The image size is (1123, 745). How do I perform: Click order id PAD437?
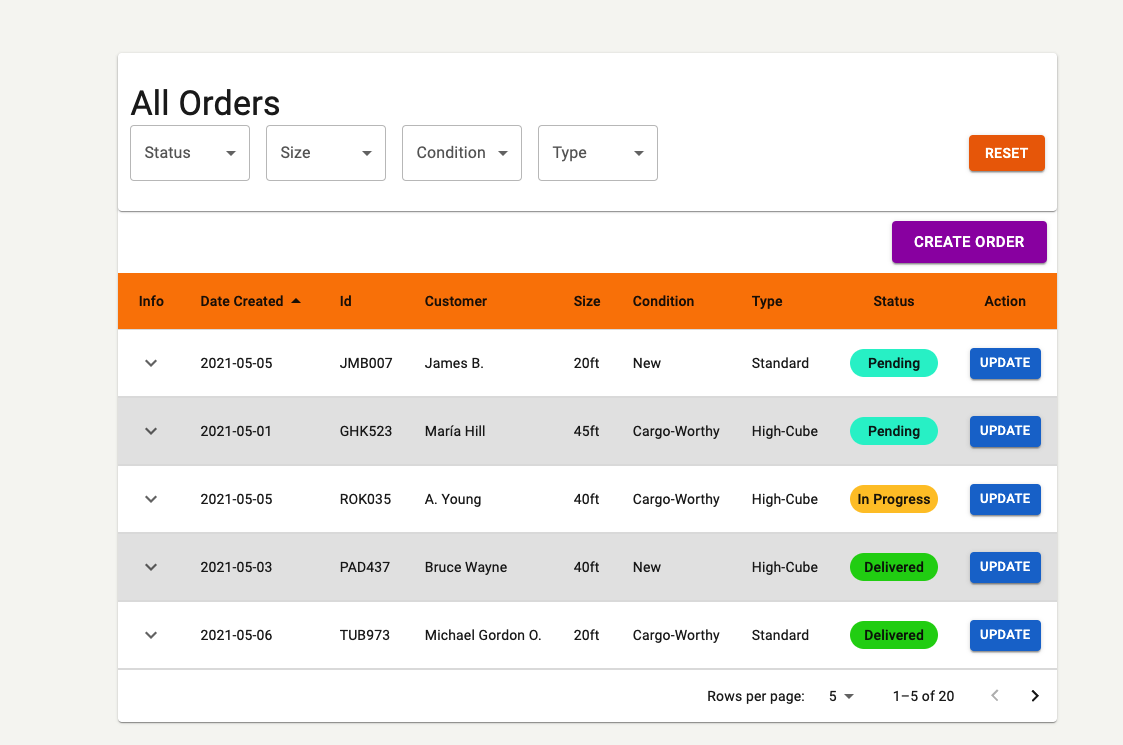[x=365, y=567]
